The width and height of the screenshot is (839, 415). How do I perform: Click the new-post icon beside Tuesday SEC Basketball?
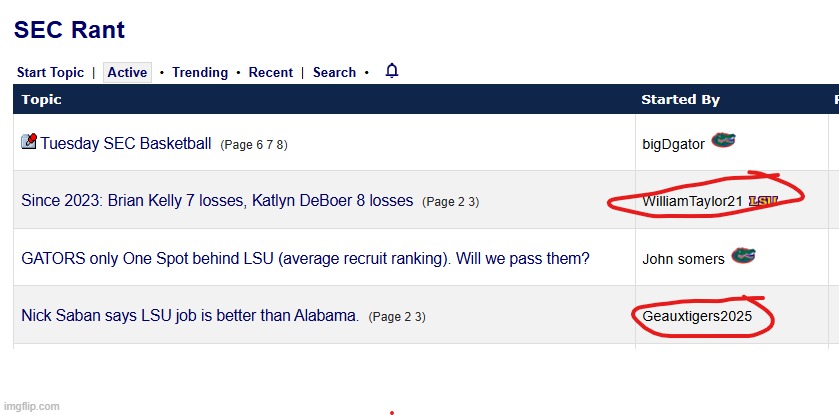tap(29, 142)
